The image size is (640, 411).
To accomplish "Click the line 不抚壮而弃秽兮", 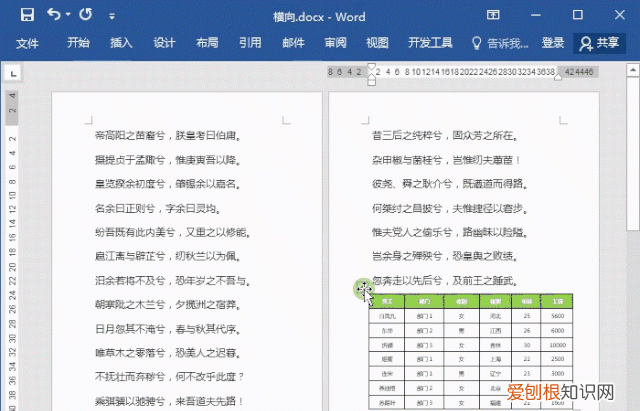I will (169, 377).
